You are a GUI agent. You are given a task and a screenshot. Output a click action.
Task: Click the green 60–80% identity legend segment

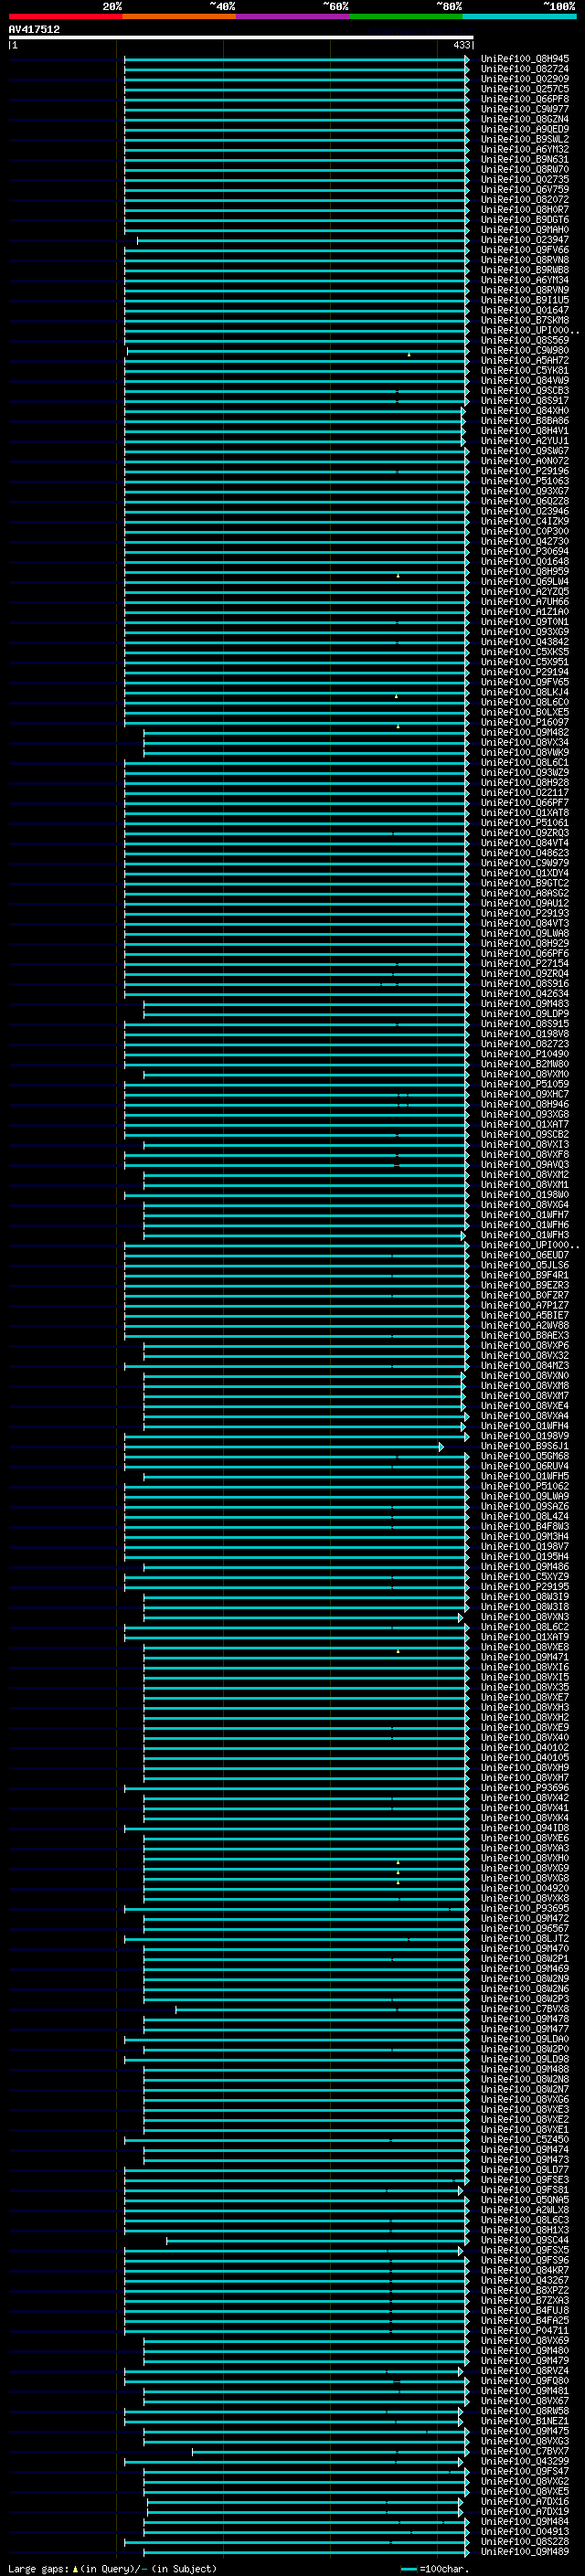pyautogui.click(x=406, y=16)
